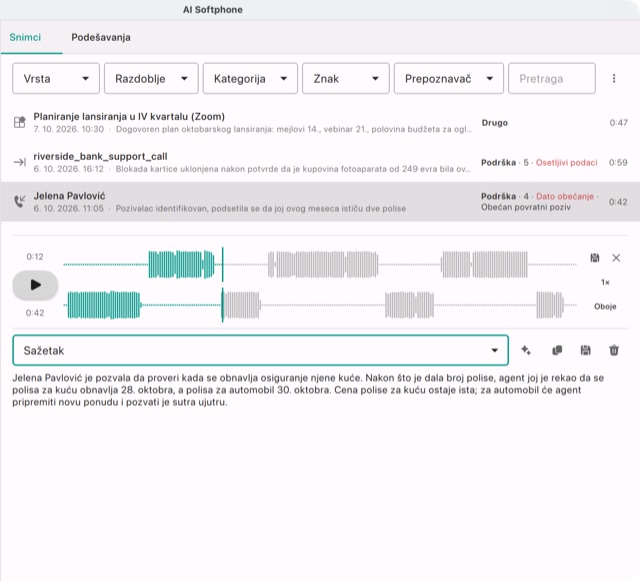
Task: Select the Jelena Pavlović recording title
Action: (69, 196)
